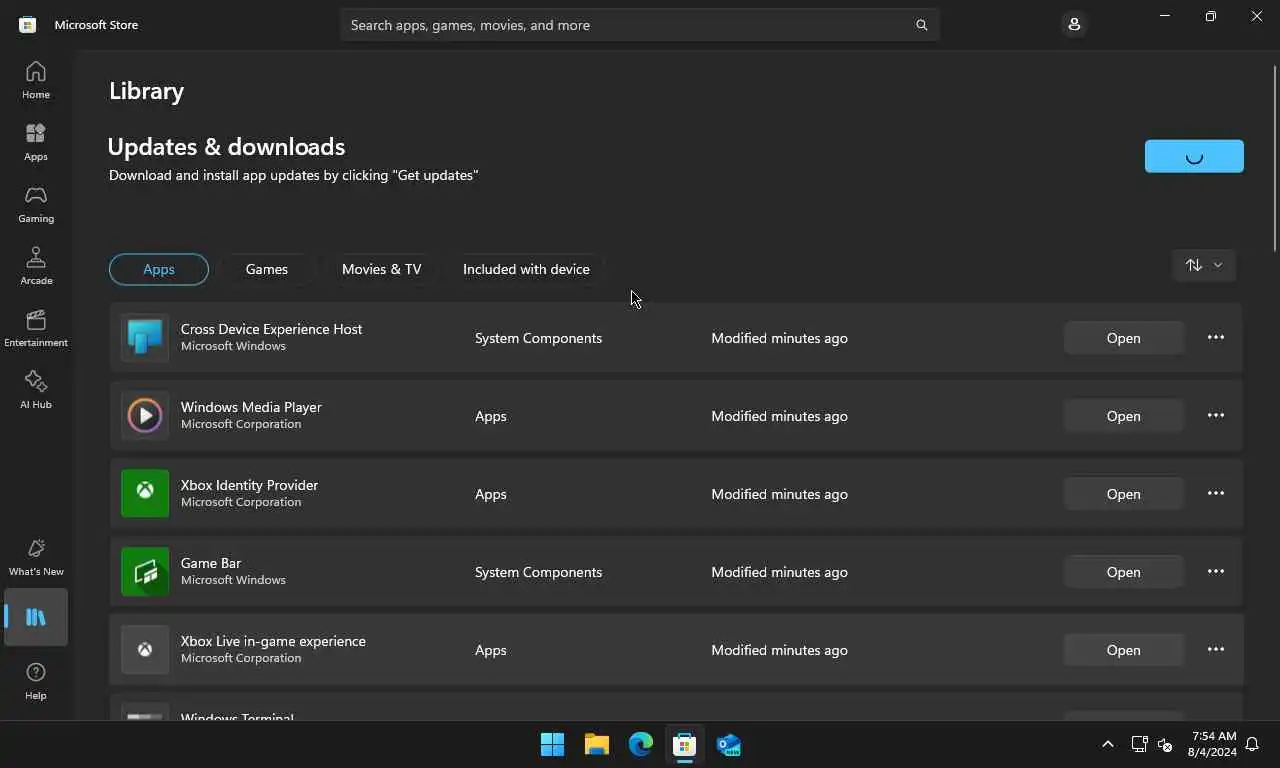Open Help in the sidebar
The image size is (1280, 768).
click(36, 681)
